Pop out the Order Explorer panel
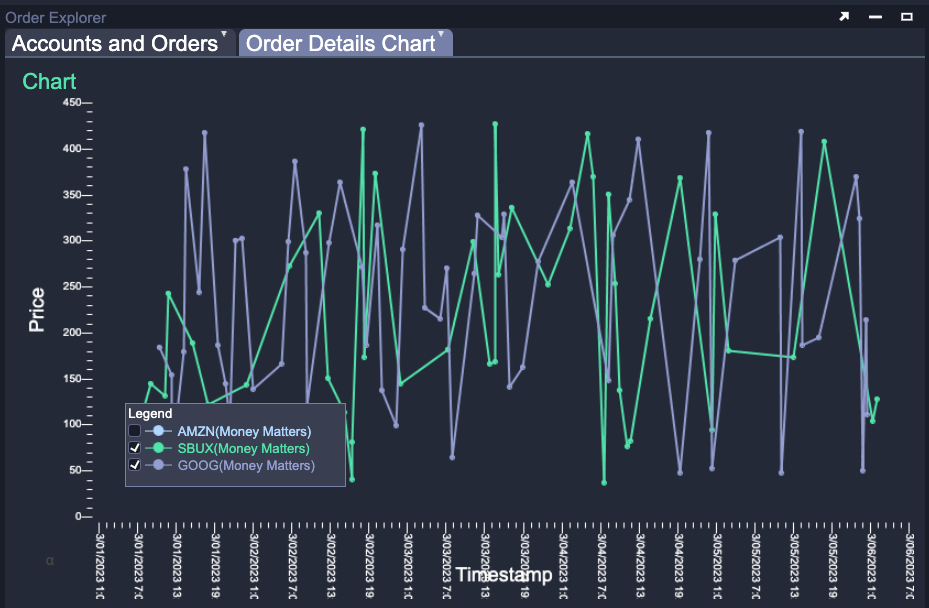 pos(844,17)
